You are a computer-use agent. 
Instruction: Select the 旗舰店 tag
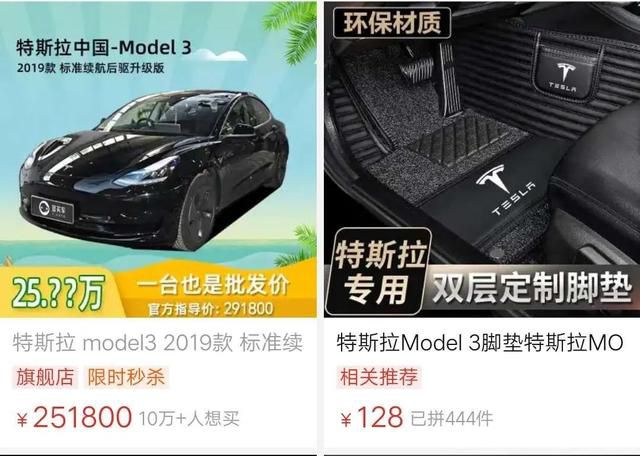45,377
